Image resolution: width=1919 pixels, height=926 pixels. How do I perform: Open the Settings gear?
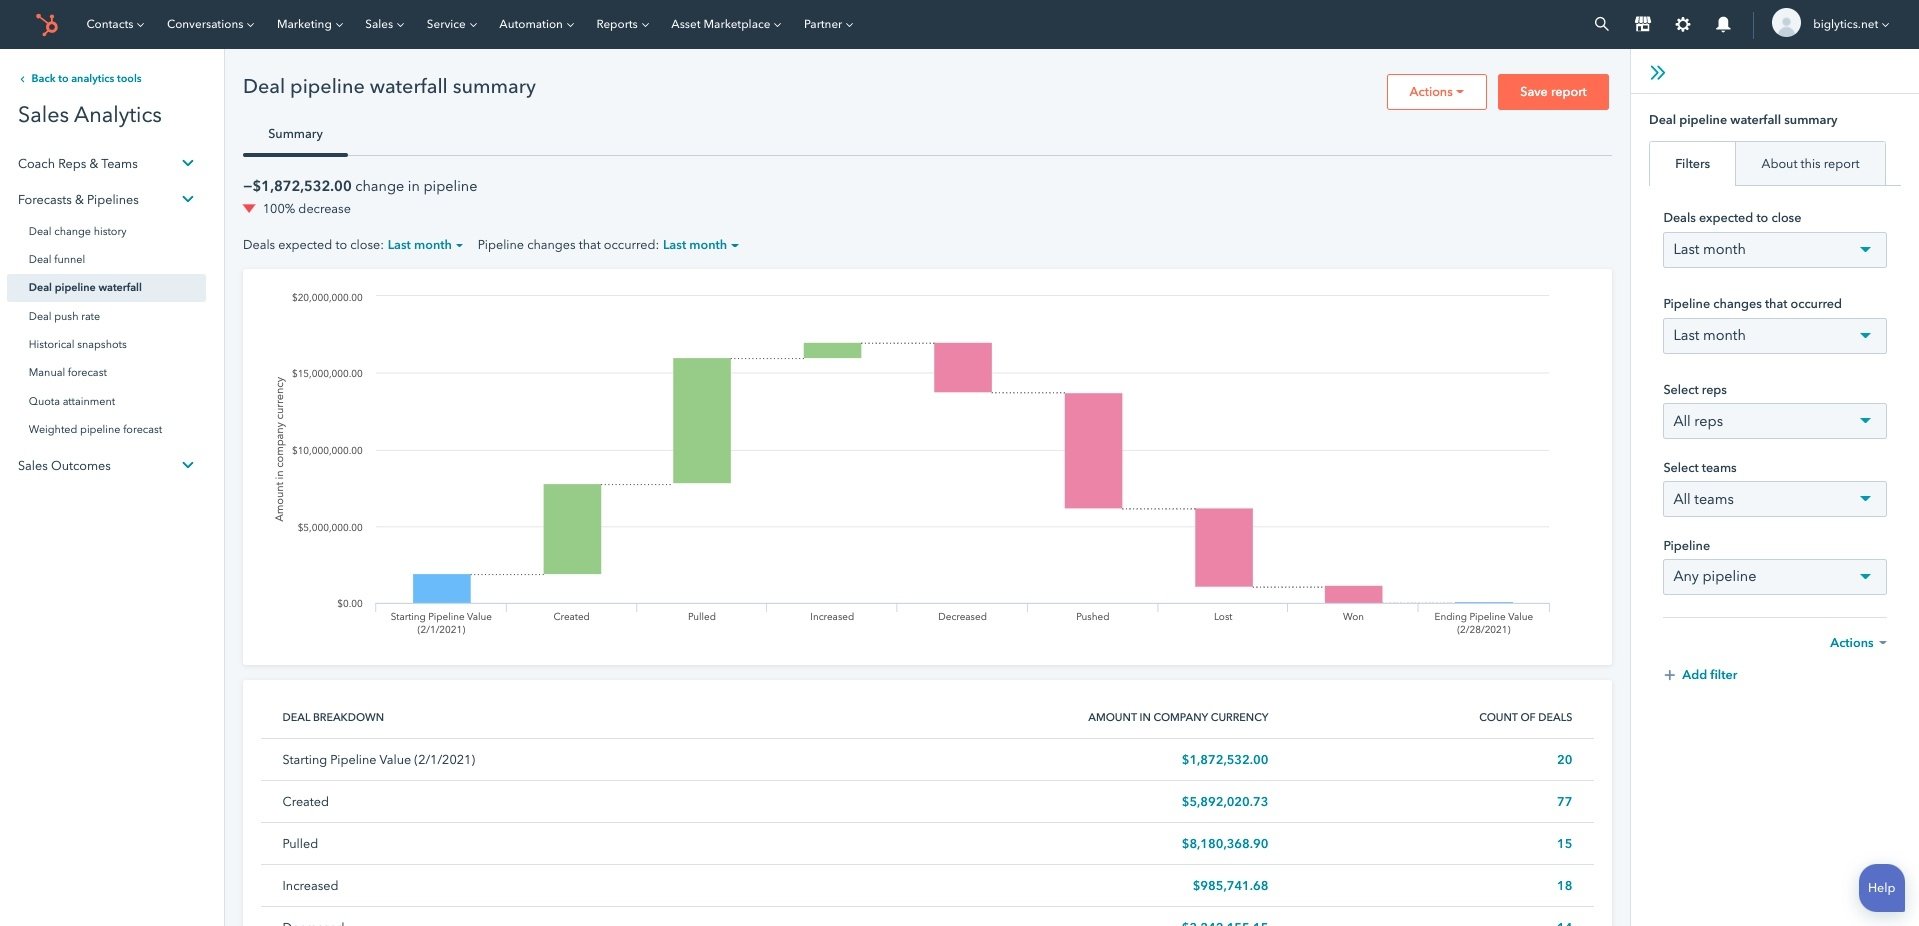tap(1682, 23)
